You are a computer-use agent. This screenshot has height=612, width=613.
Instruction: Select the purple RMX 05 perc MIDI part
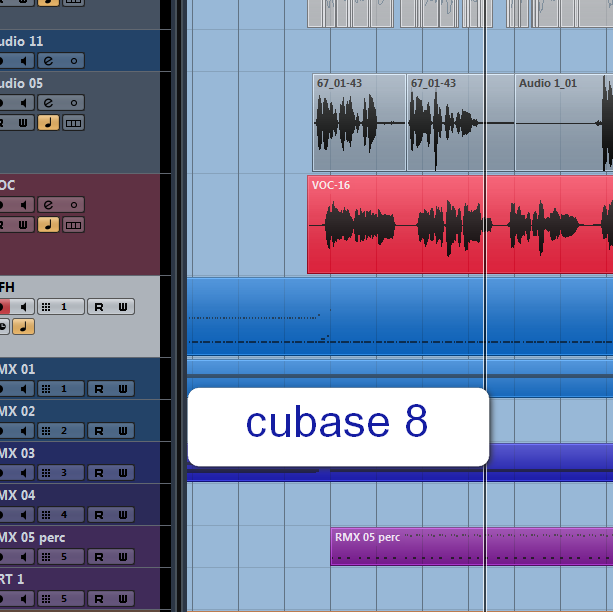coord(472,546)
